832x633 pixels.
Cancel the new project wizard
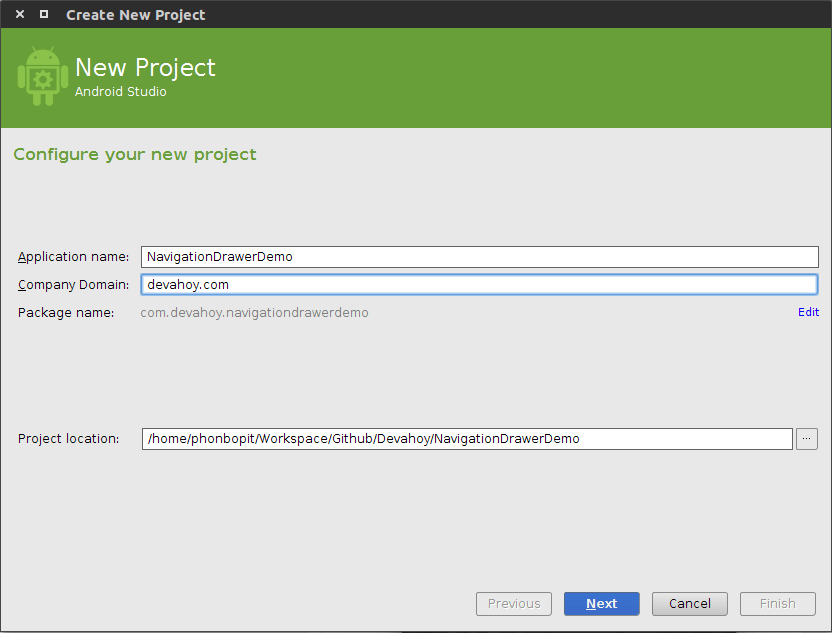(x=690, y=604)
